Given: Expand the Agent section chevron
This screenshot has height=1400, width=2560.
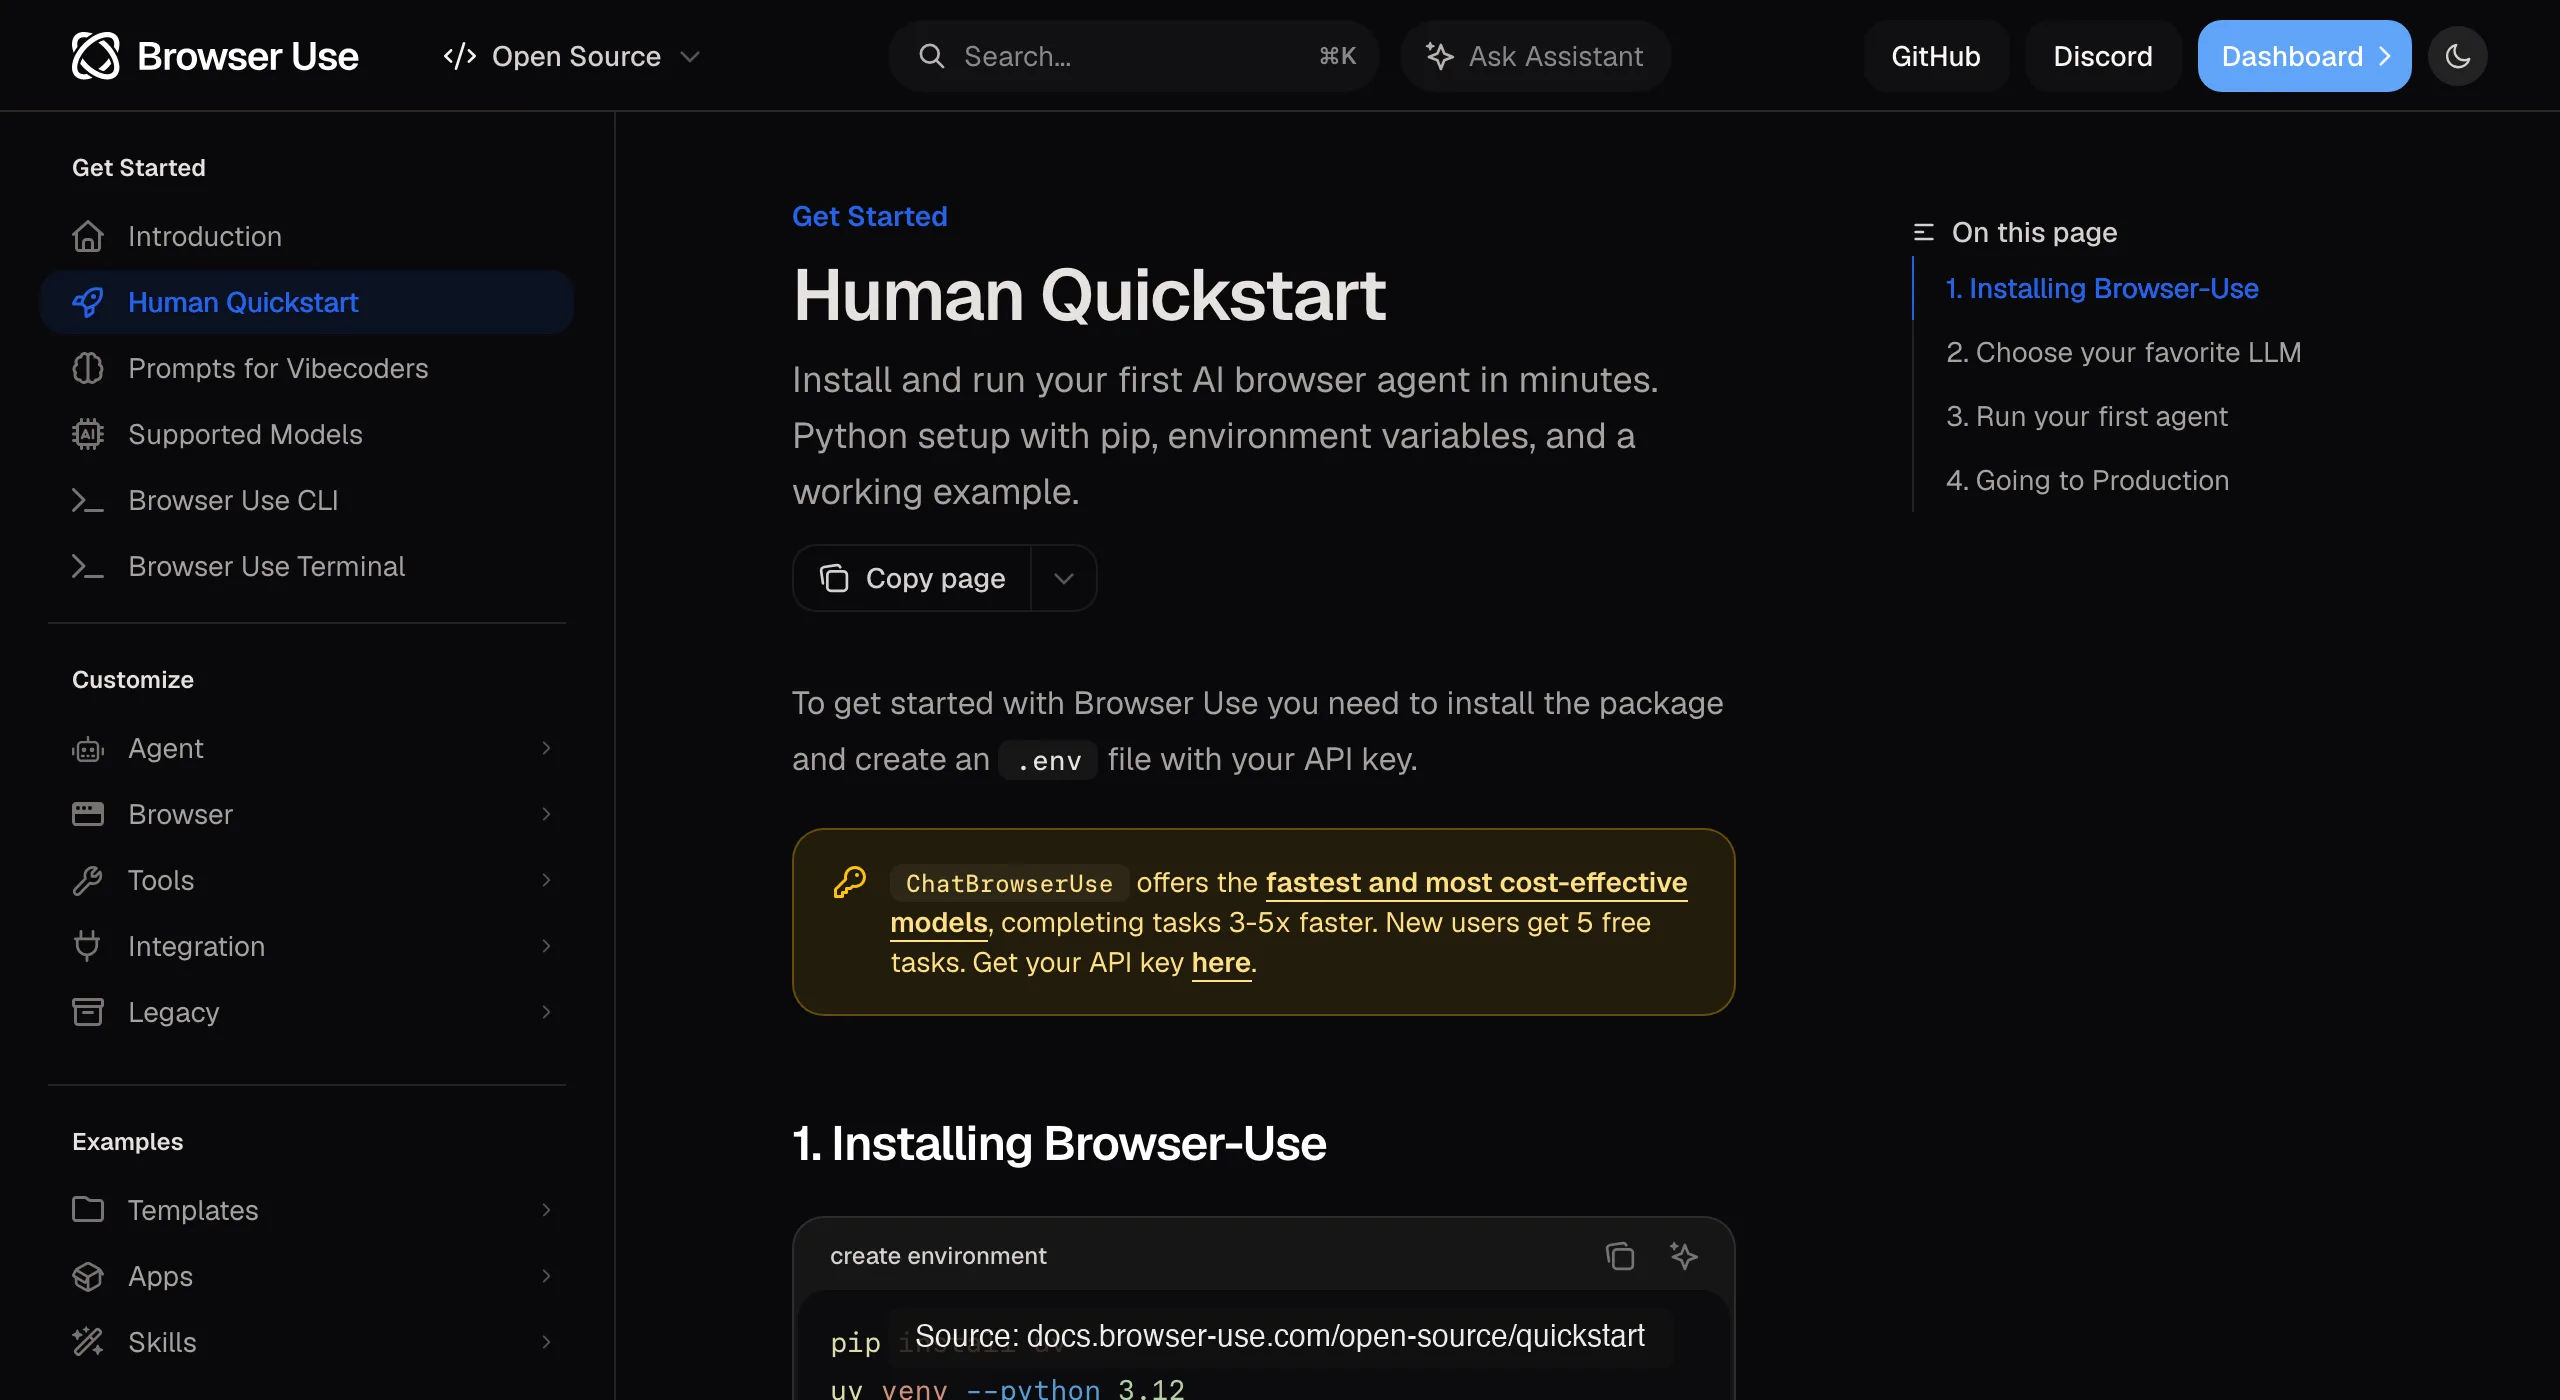Looking at the screenshot, I should (x=546, y=748).
